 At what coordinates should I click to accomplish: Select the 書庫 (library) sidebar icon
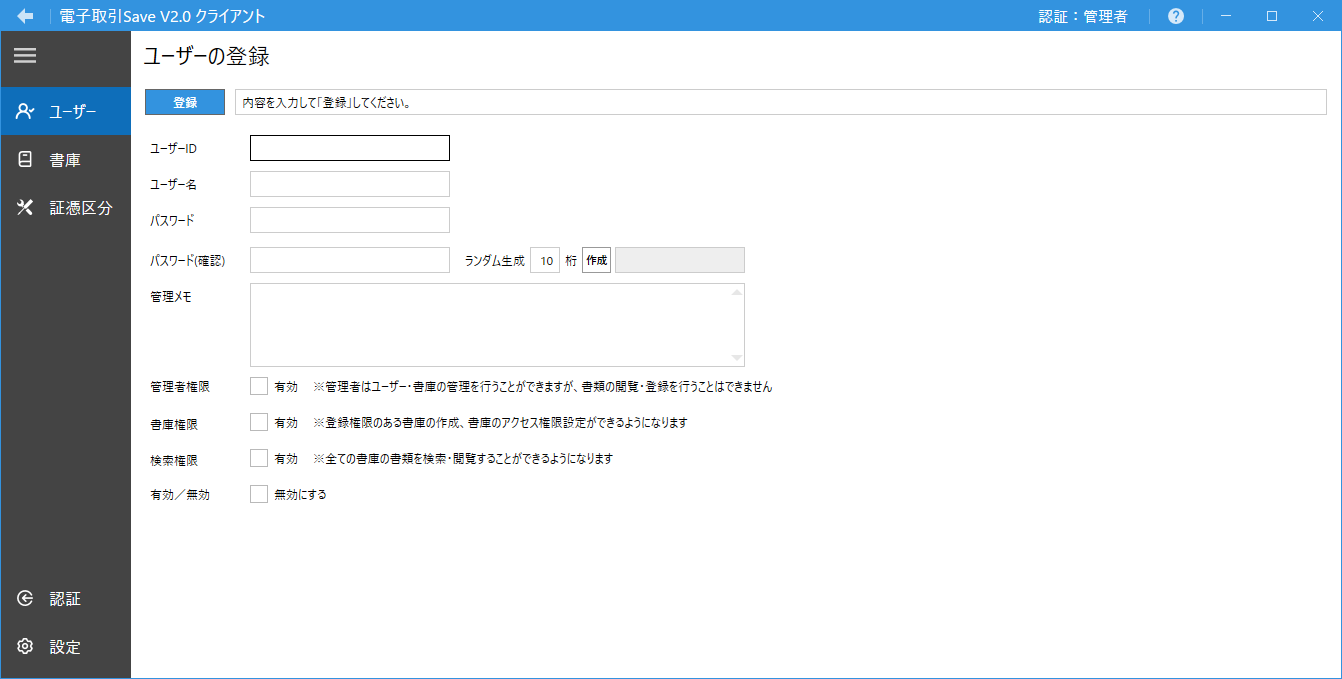(x=25, y=159)
